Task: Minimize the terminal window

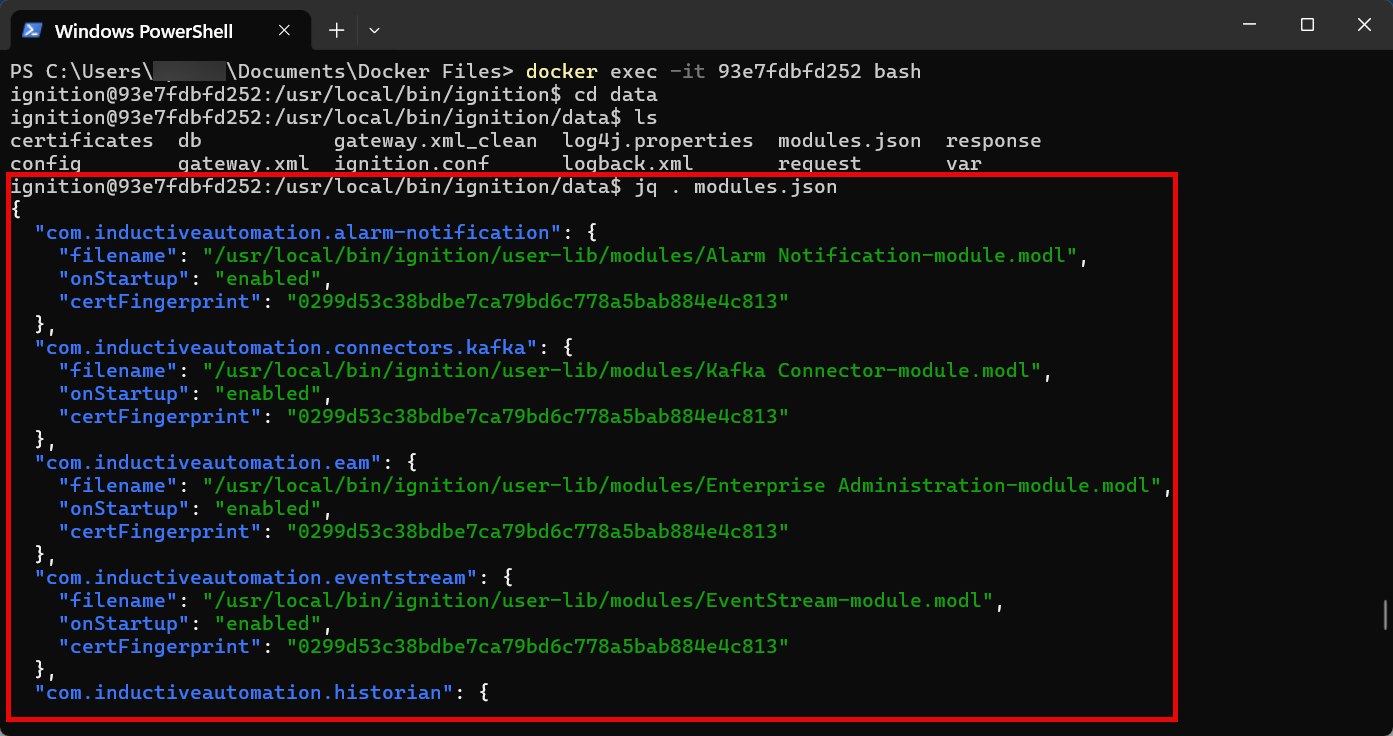Action: pyautogui.click(x=1249, y=24)
